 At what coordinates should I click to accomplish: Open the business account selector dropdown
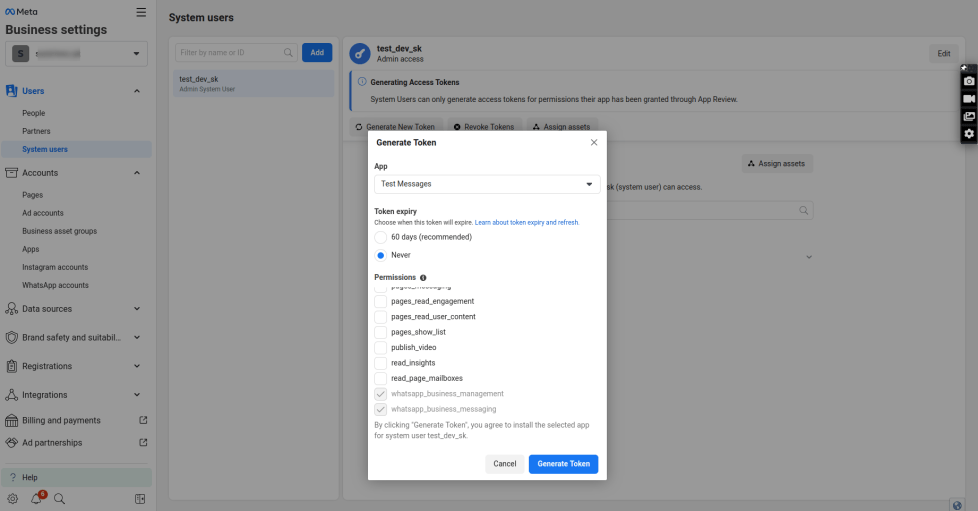pyautogui.click(x=77, y=54)
